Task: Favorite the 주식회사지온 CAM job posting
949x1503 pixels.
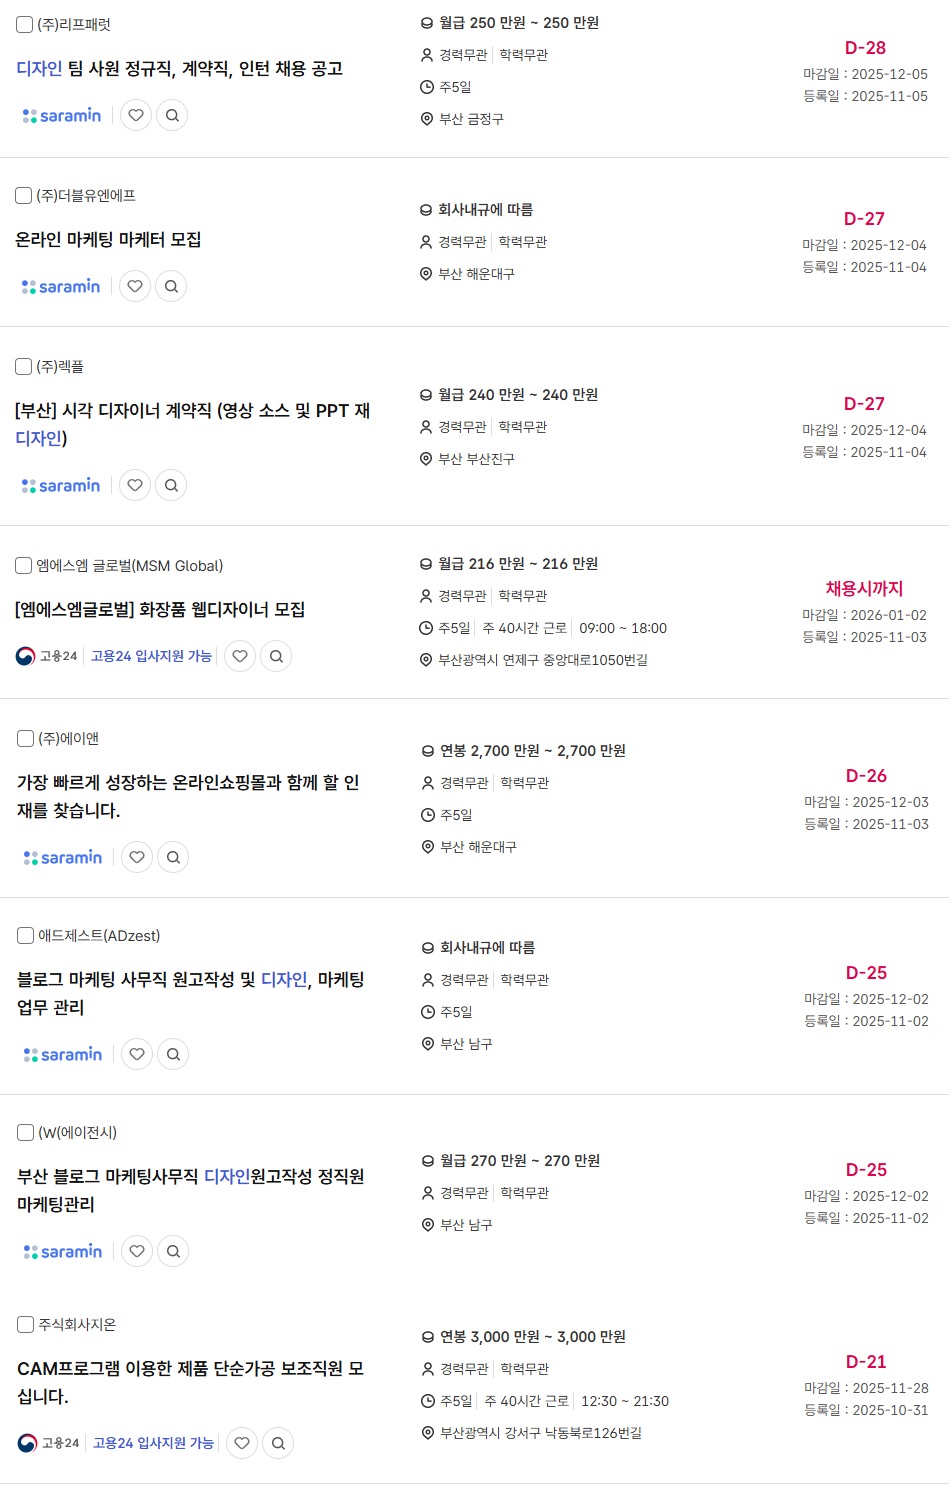Action: 242,1443
